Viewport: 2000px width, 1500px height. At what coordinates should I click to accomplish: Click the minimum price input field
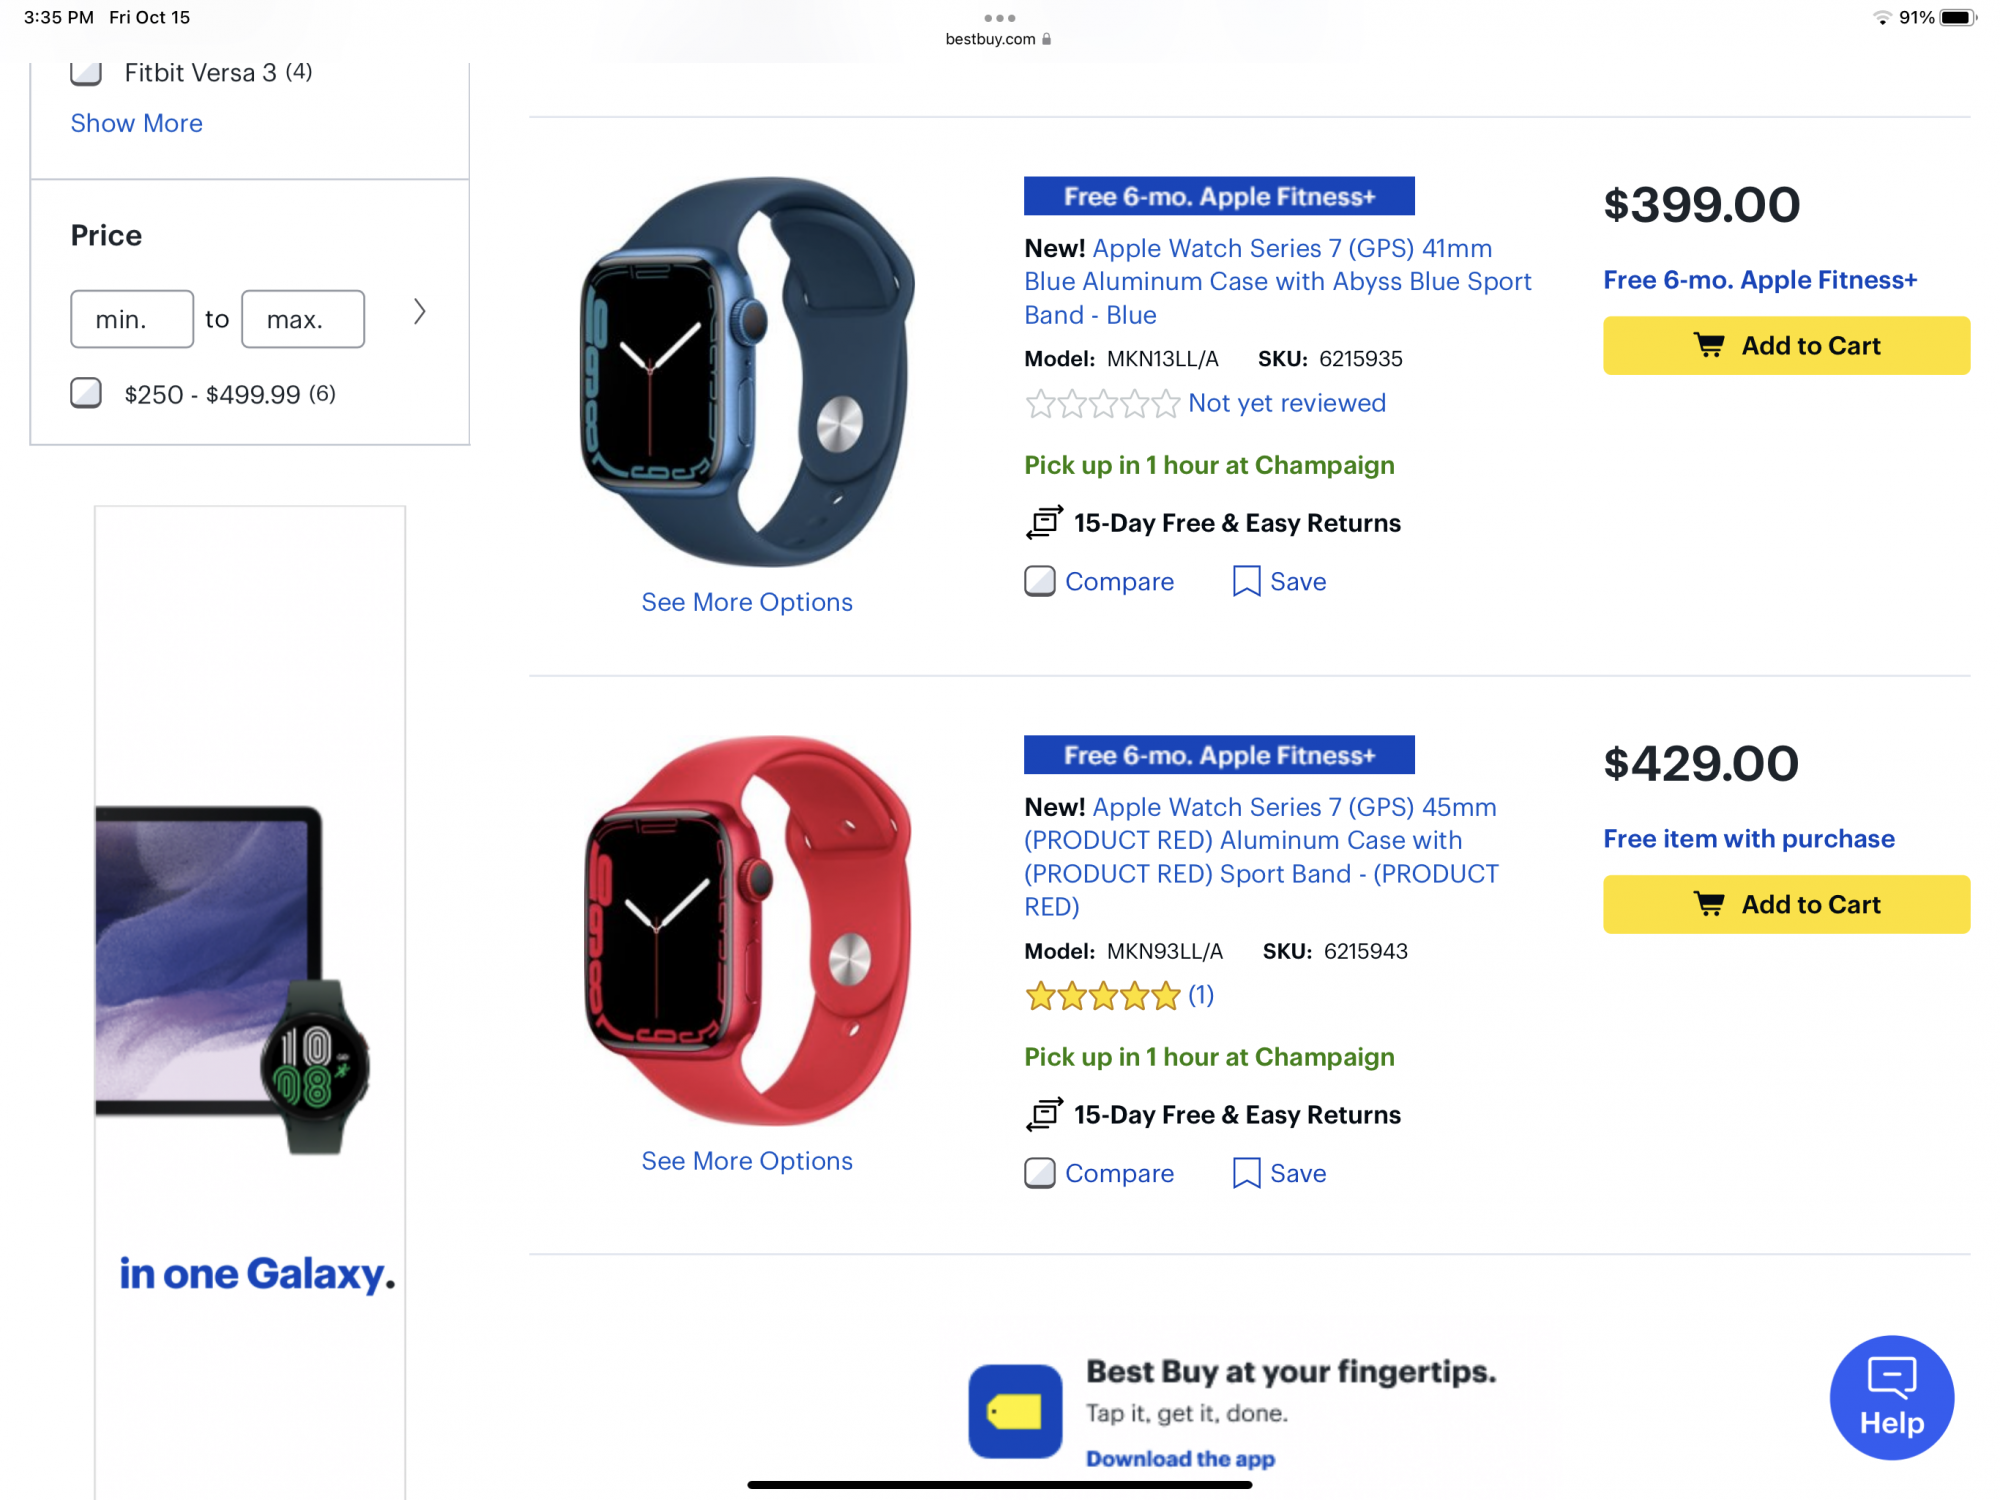tap(132, 319)
